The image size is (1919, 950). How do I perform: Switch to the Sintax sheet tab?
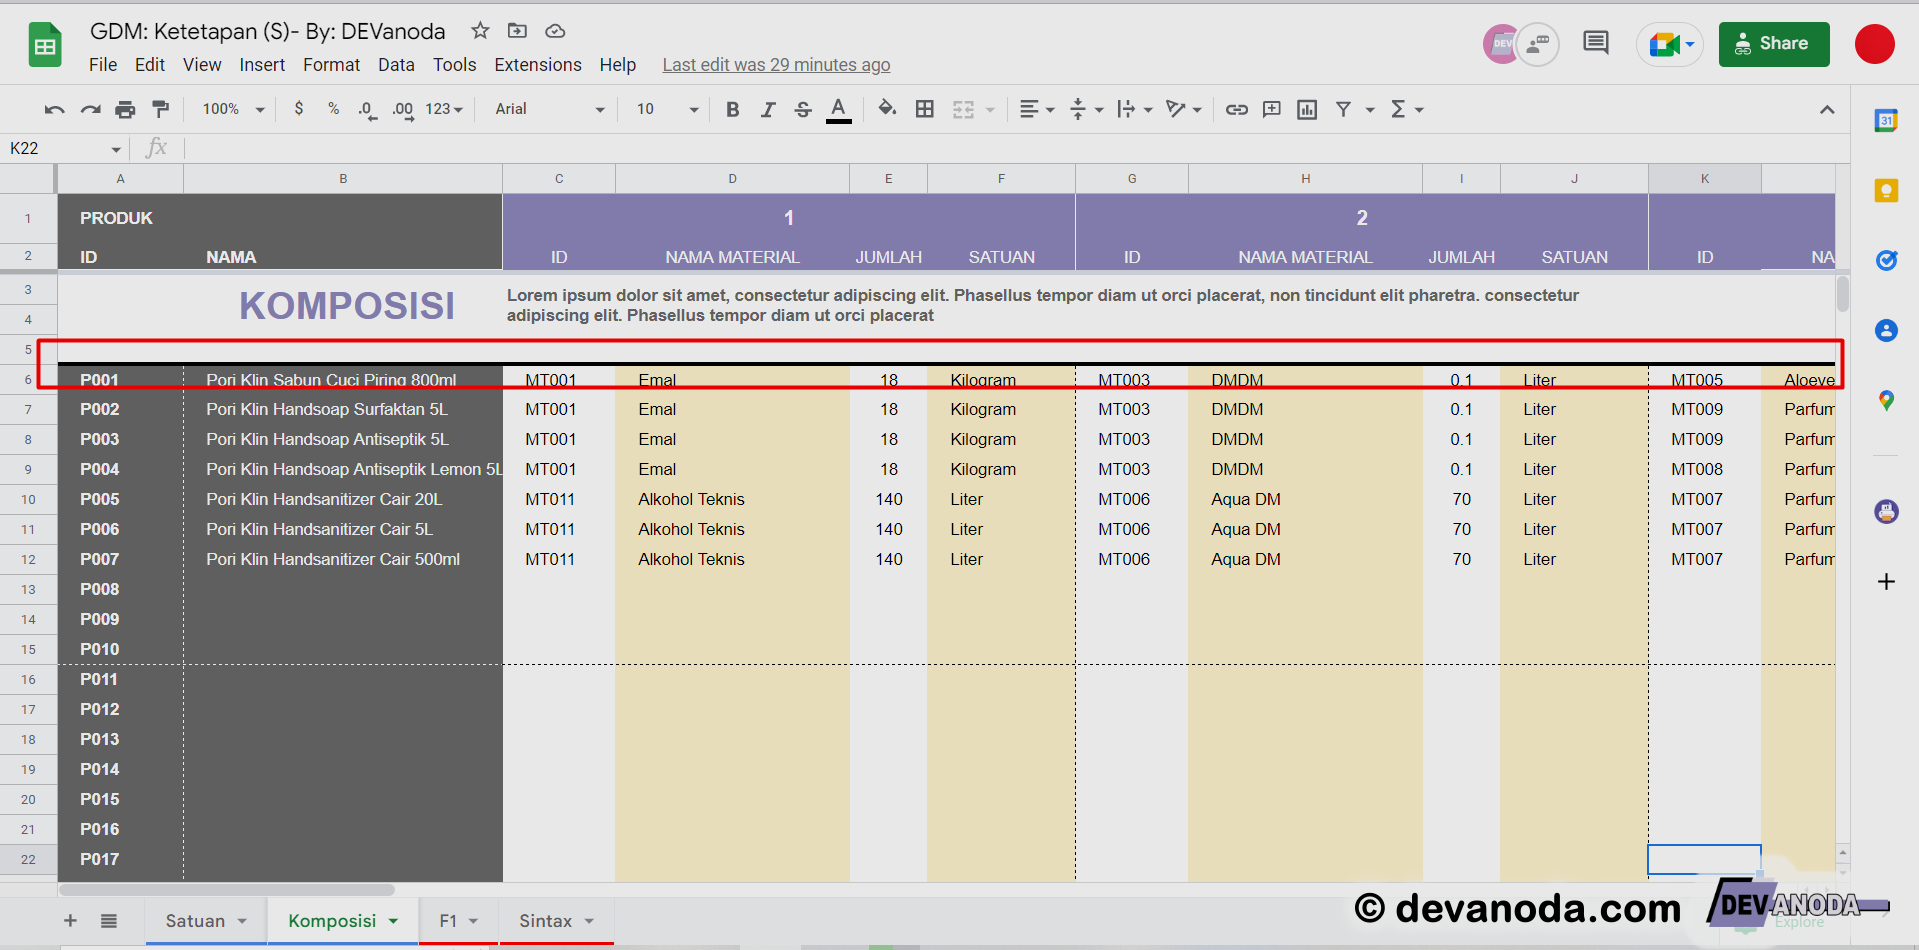[557, 921]
